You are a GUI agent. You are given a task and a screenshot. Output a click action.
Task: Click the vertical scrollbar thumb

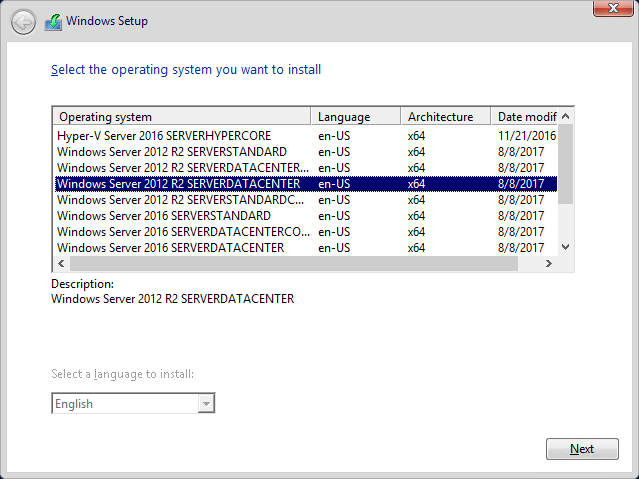click(565, 164)
